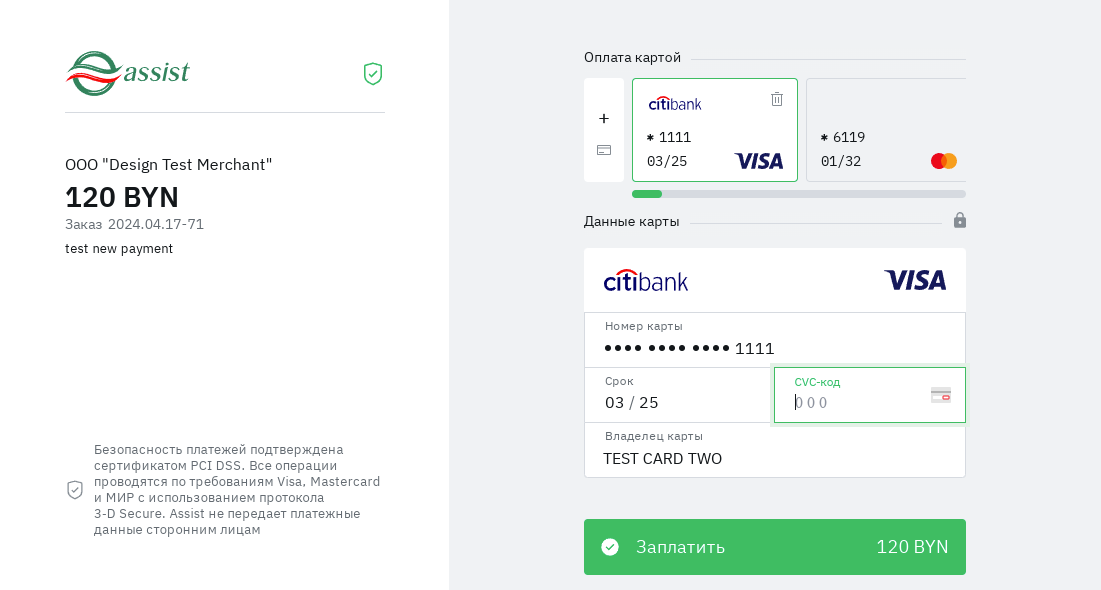
Task: Click the Срок expiry date field
Action: (678, 403)
